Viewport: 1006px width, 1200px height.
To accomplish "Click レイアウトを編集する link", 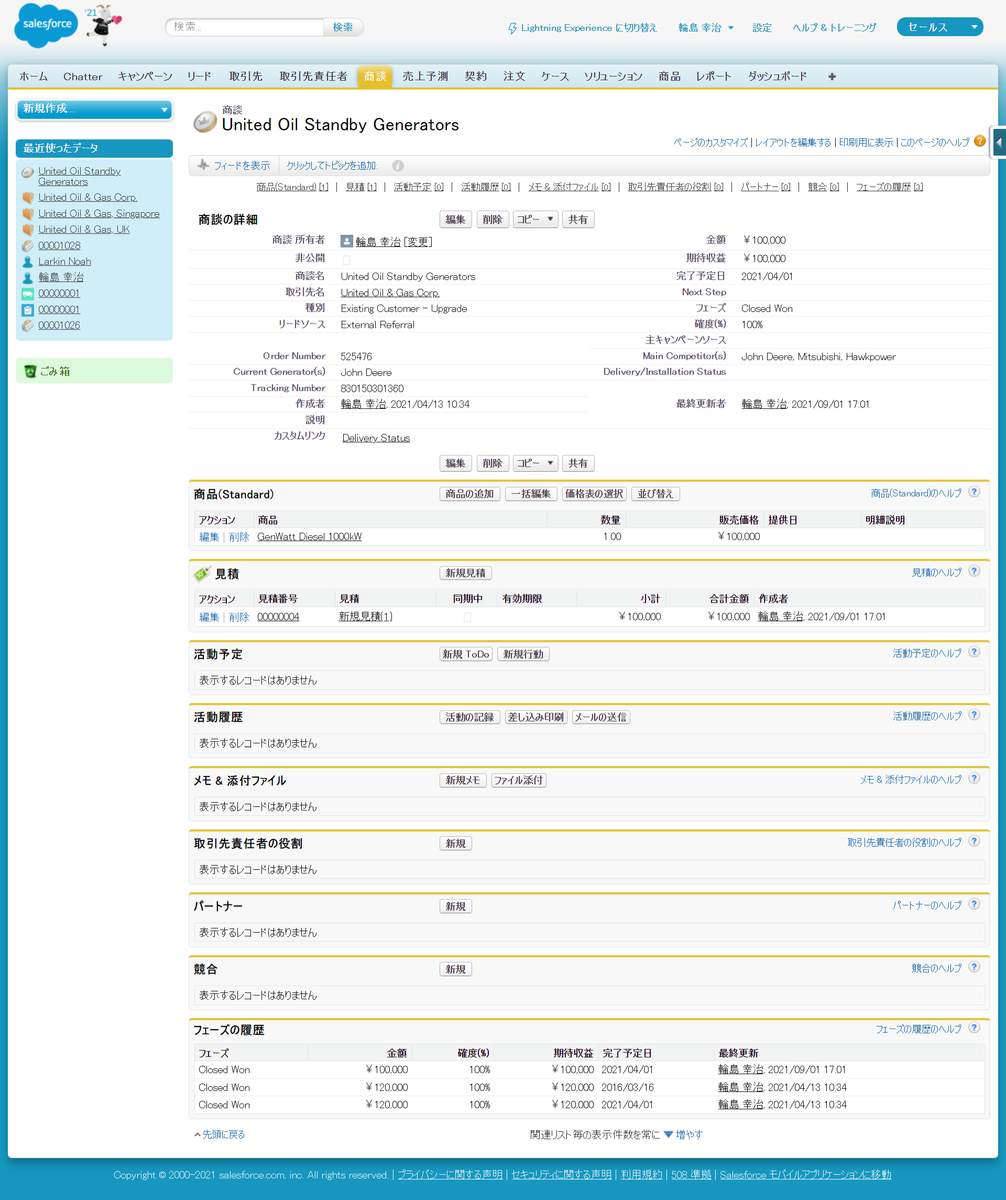I will (x=793, y=143).
